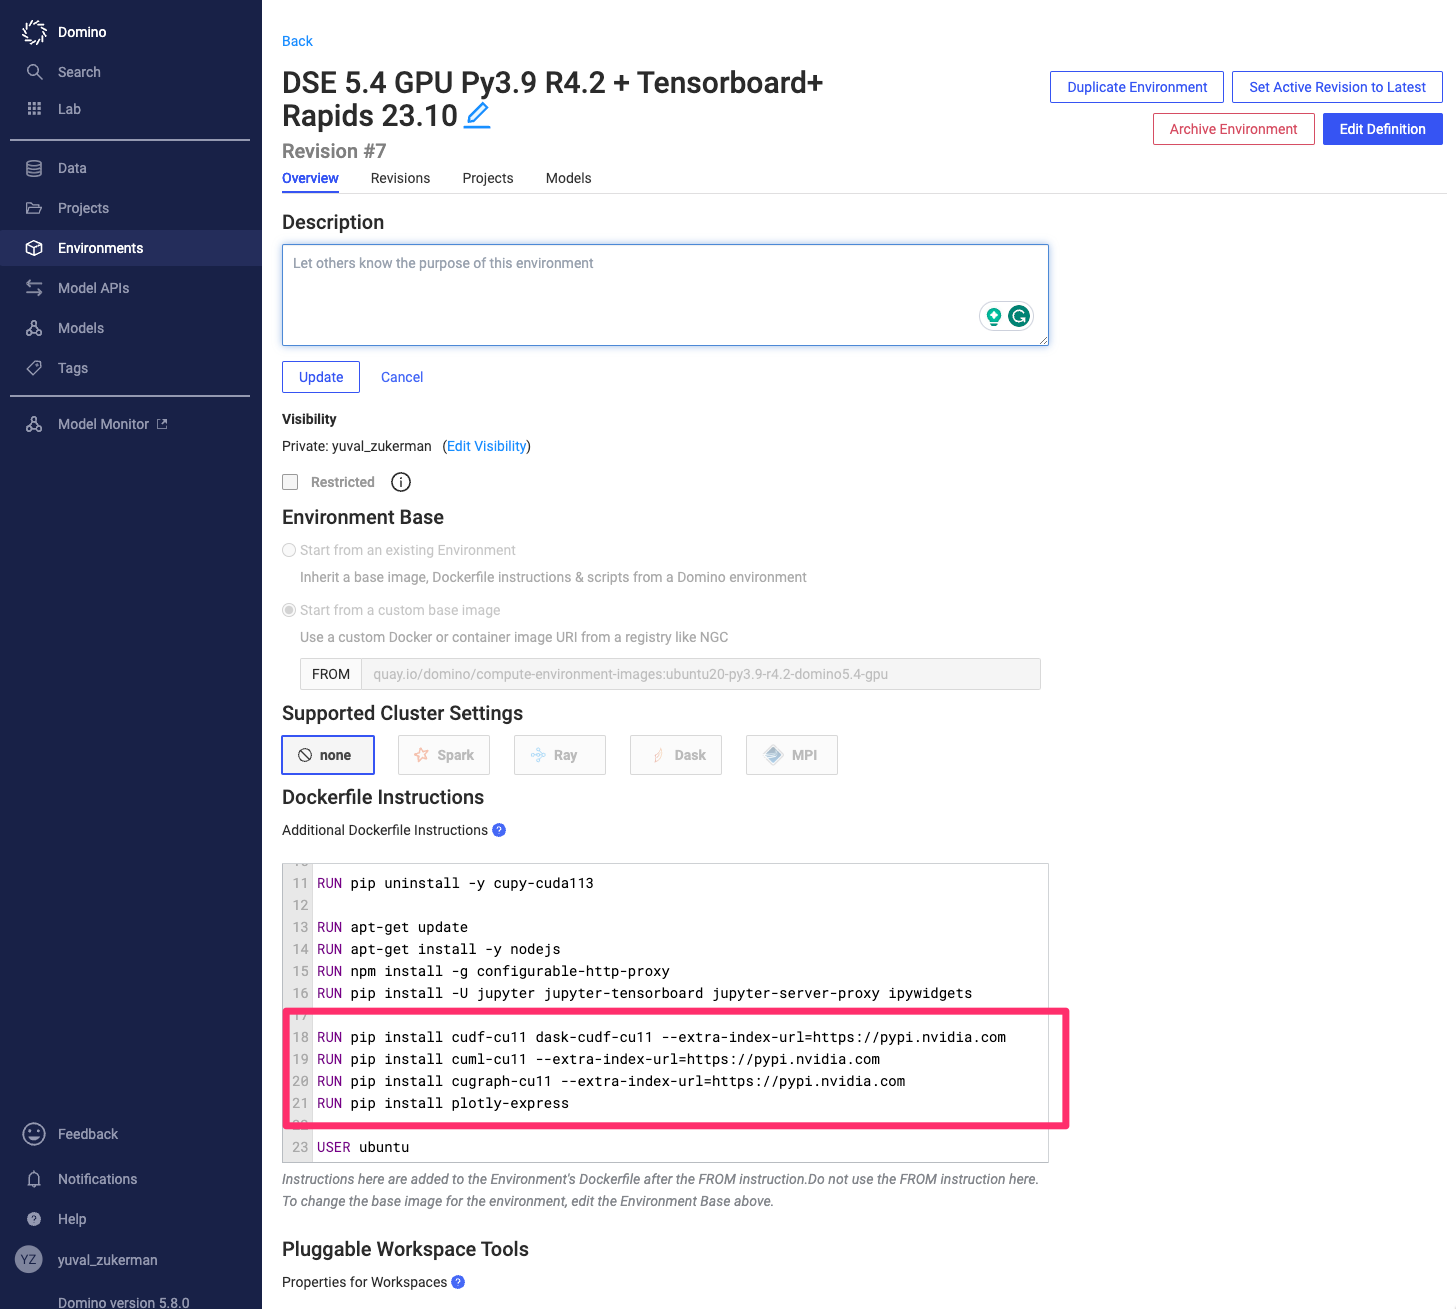Select the Dask cluster setting
This screenshot has width=1456, height=1309.
click(676, 755)
